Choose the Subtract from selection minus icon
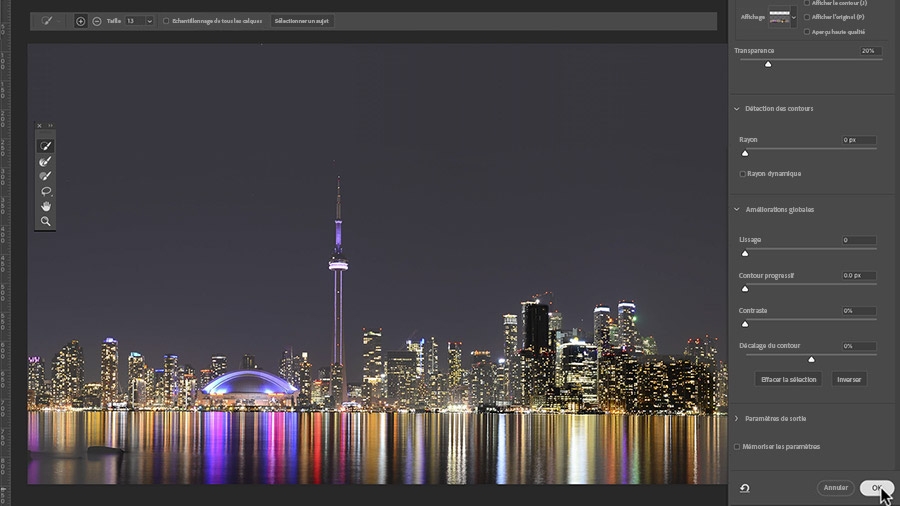Image resolution: width=900 pixels, height=506 pixels. (x=97, y=21)
